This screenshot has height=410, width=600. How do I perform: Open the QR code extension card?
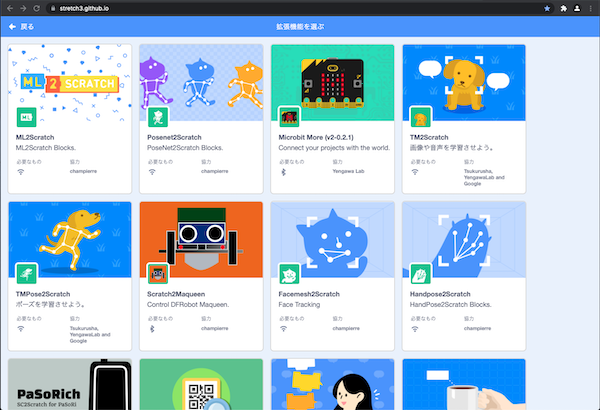201,384
